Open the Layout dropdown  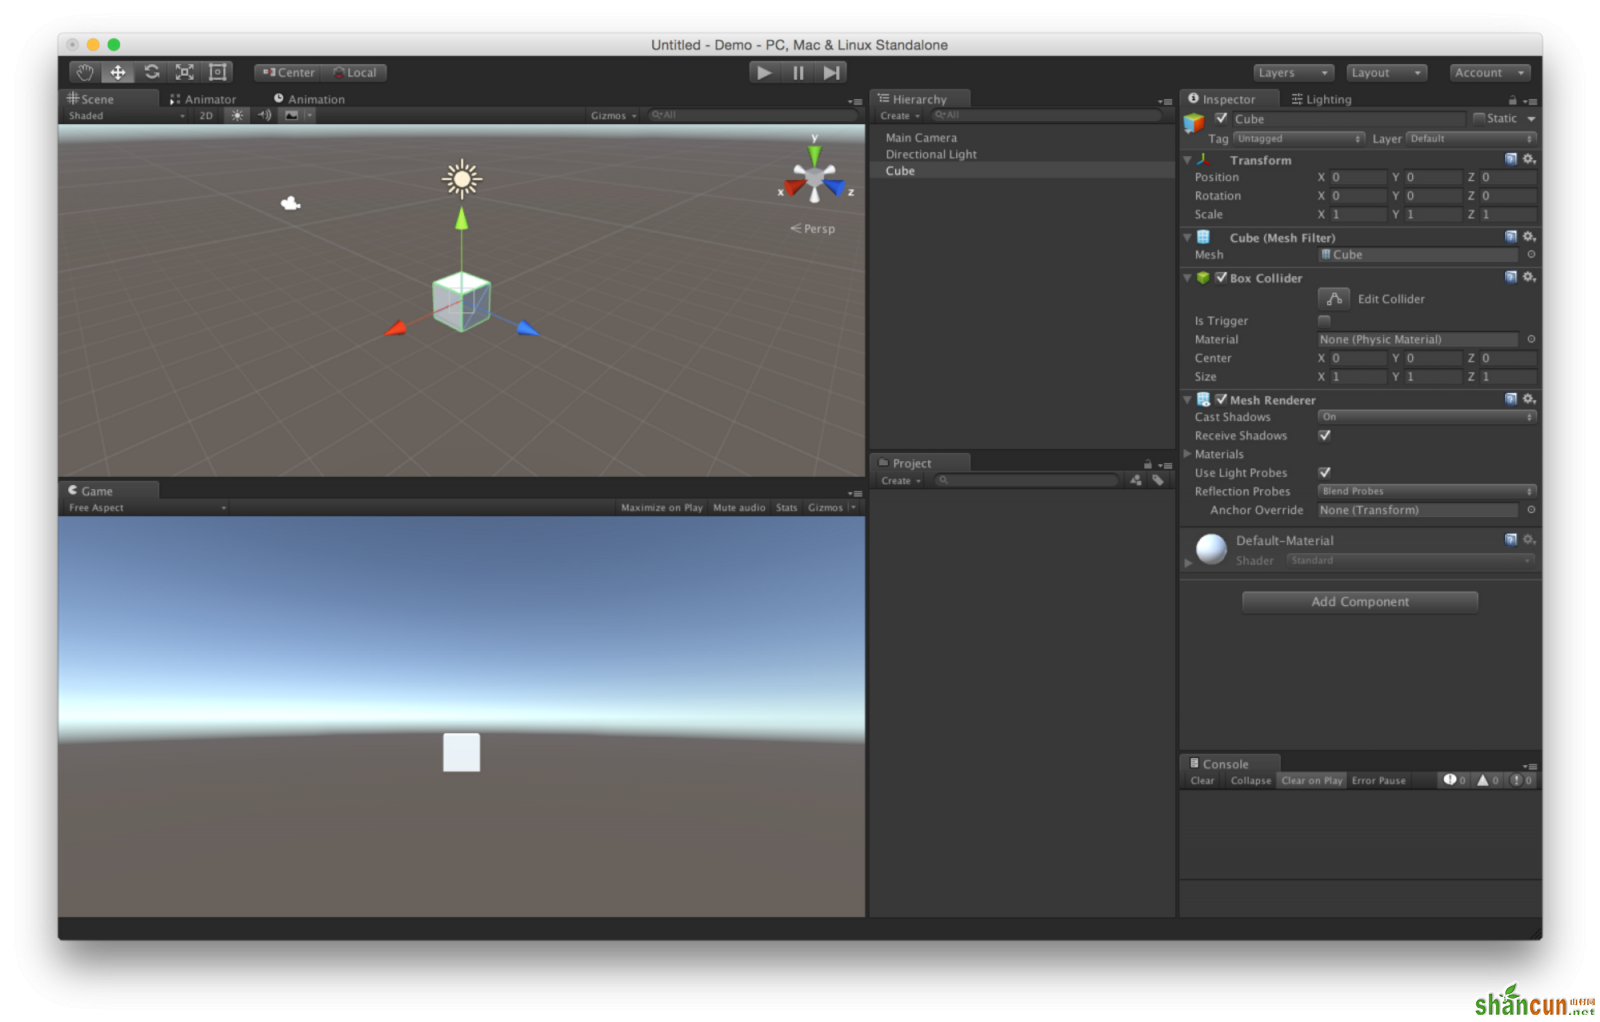click(1386, 72)
